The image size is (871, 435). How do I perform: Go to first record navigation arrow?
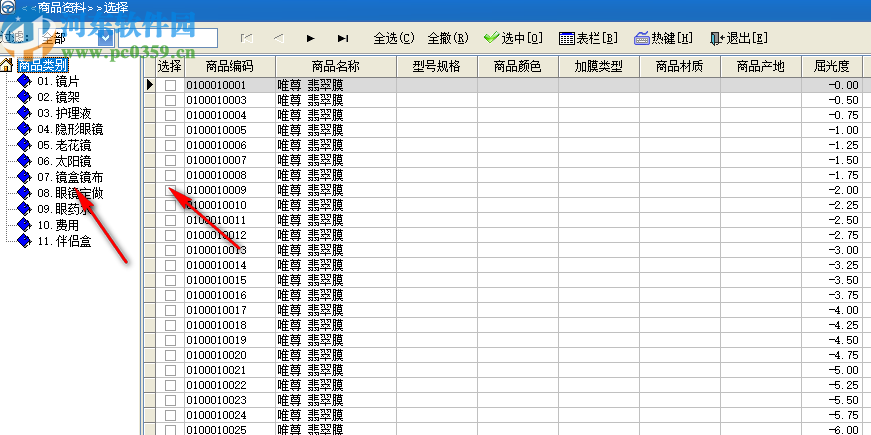point(247,38)
